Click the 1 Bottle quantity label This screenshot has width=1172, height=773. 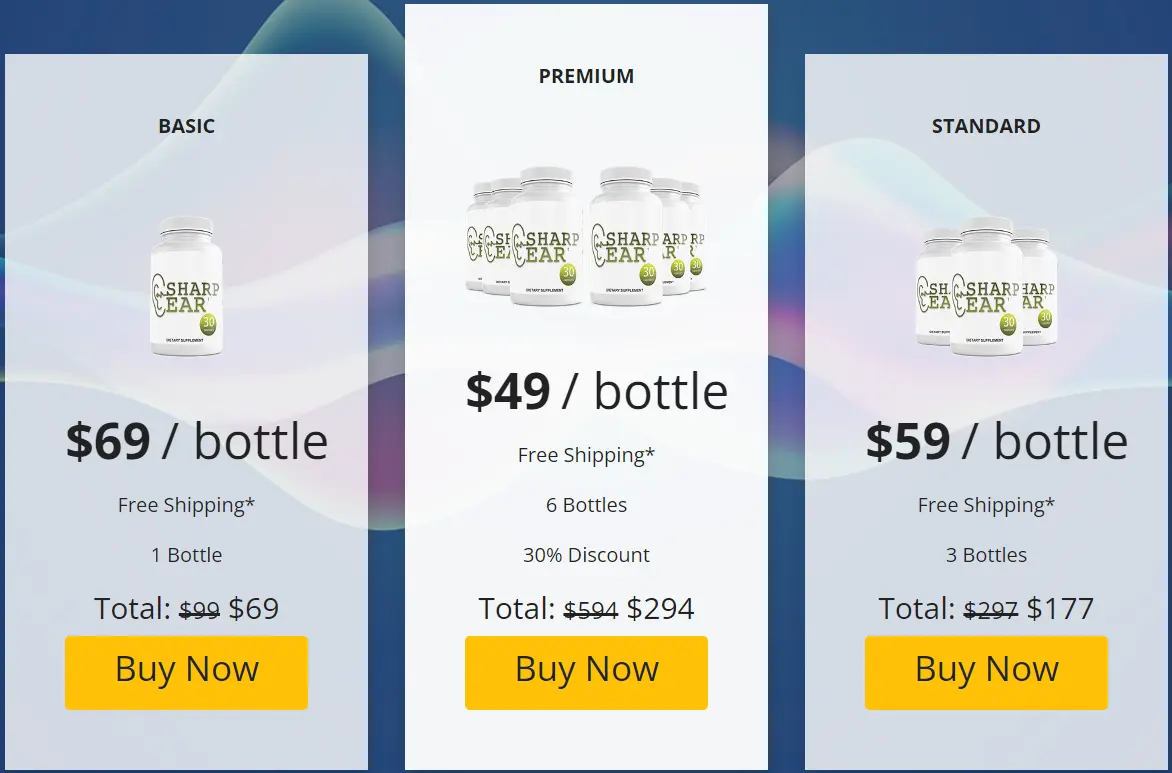pos(186,555)
